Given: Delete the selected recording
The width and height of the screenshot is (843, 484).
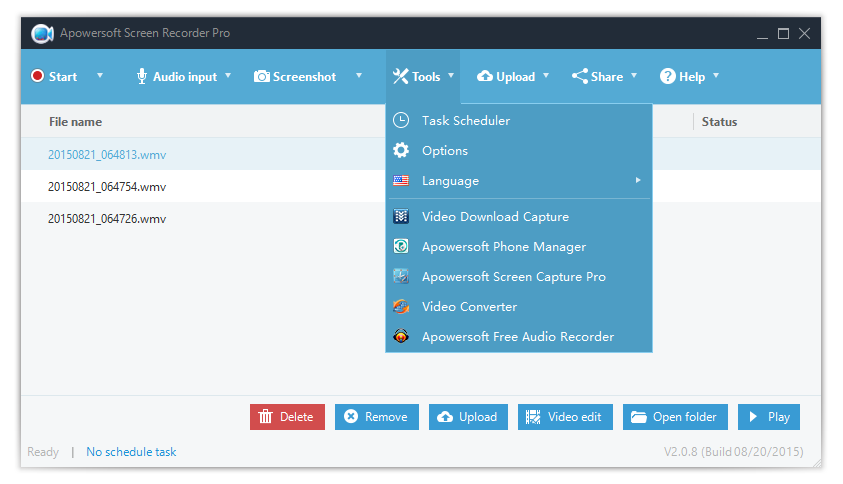Looking at the screenshot, I should (287, 417).
